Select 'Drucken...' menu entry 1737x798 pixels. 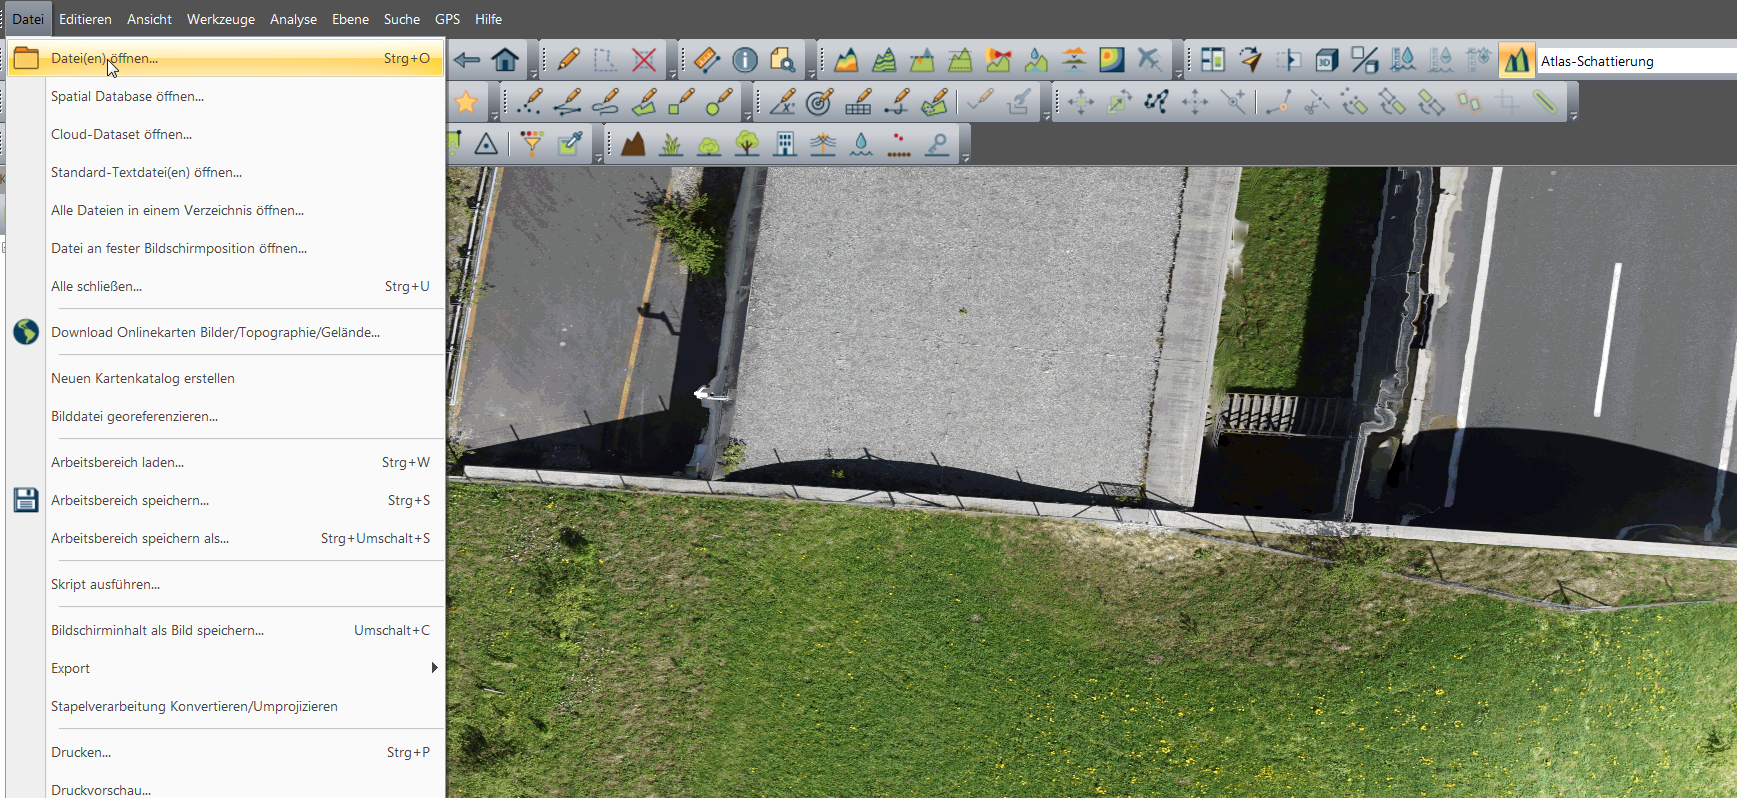pyautogui.click(x=226, y=752)
